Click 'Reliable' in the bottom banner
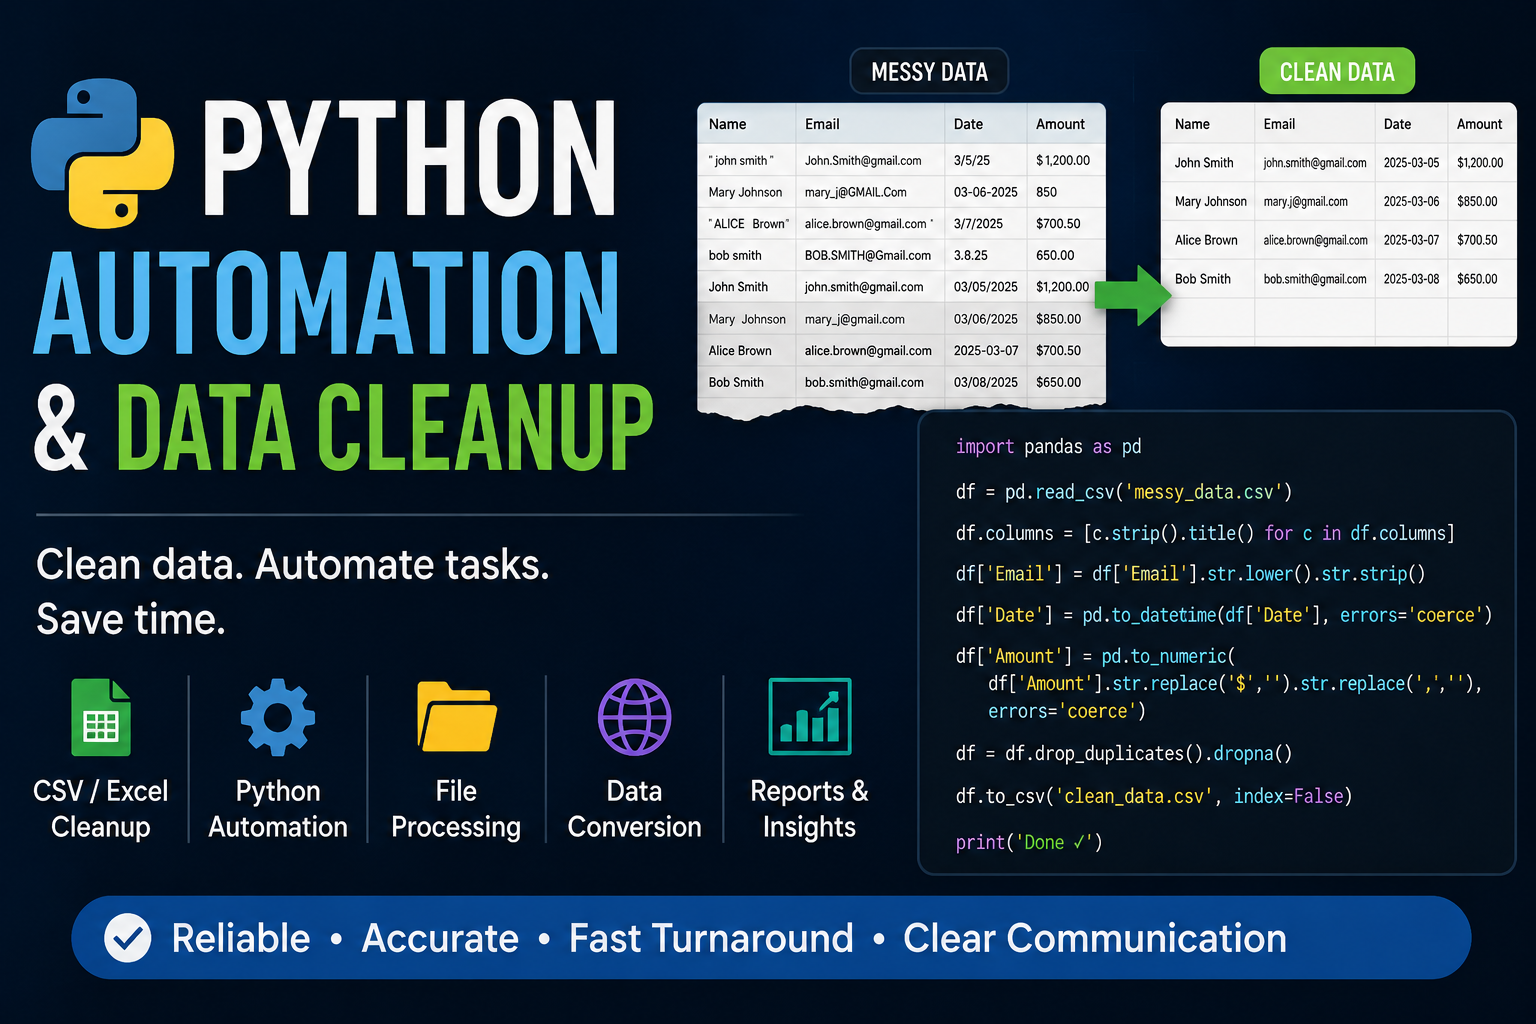The height and width of the screenshot is (1024, 1536). pyautogui.click(x=241, y=939)
